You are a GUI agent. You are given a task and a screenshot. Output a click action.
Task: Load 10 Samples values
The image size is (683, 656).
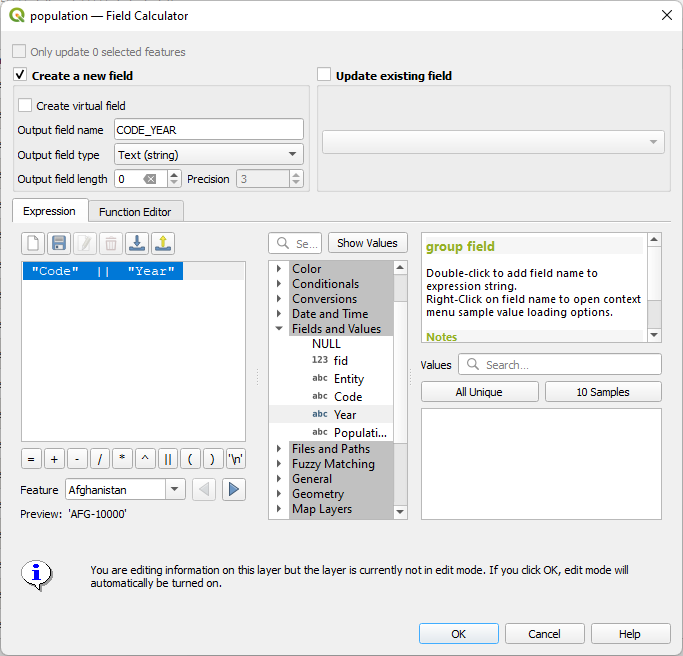click(x=603, y=392)
